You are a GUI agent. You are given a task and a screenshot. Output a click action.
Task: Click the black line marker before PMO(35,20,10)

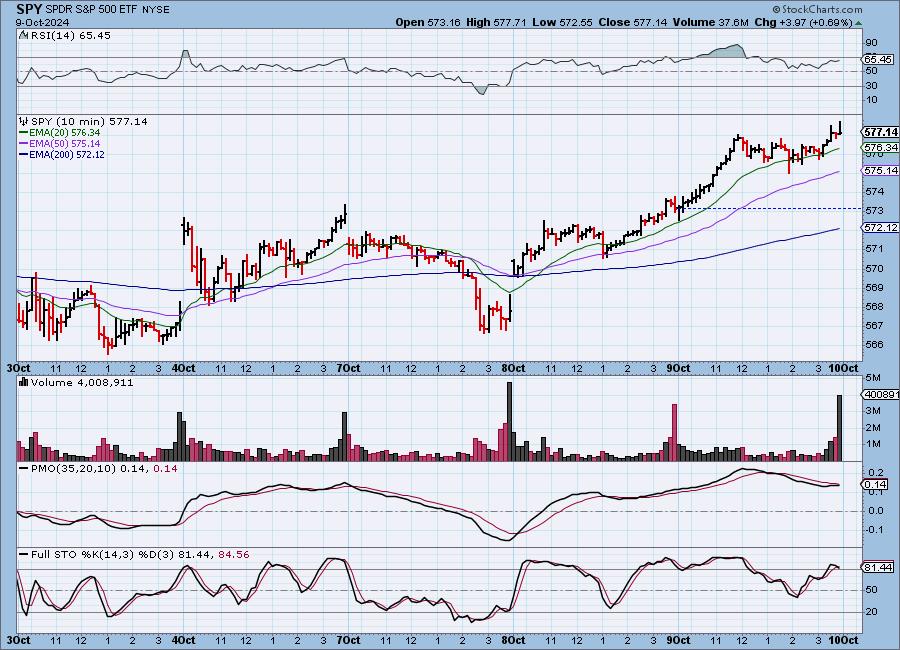click(x=24, y=469)
